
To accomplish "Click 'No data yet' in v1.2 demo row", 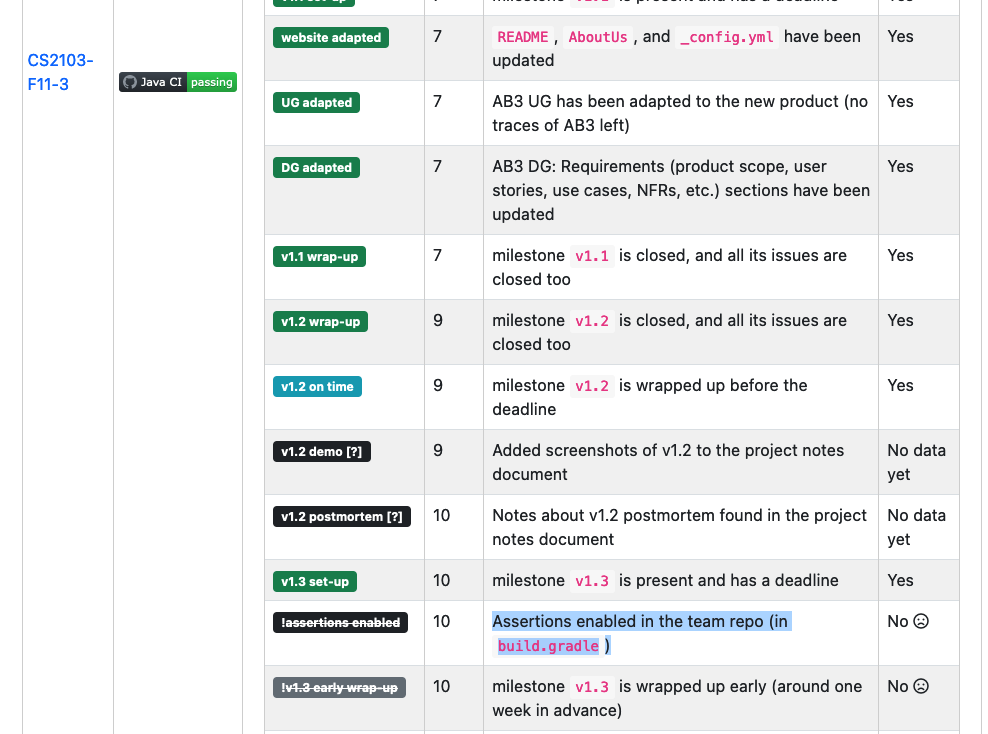I will pos(916,462).
